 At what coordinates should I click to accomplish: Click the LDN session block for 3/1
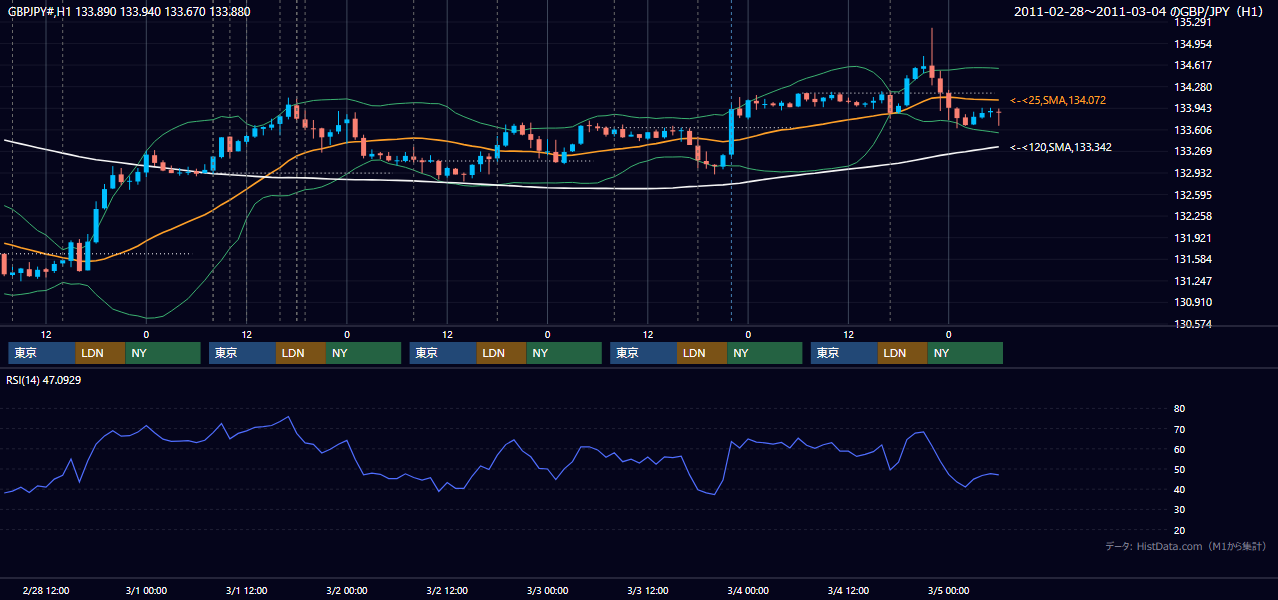[301, 353]
